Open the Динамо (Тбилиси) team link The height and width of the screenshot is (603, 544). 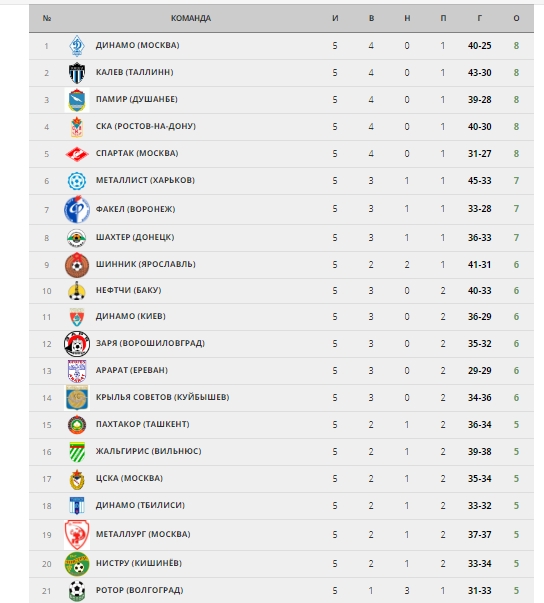point(140,505)
